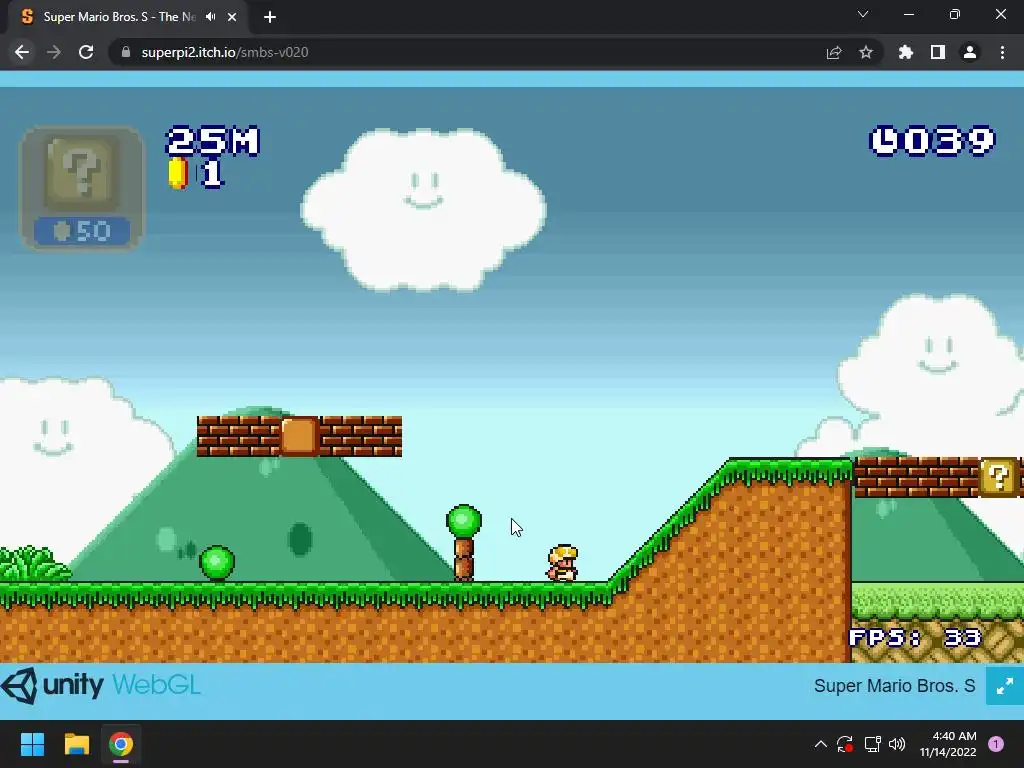Mute the Super Mario Bros. S tab audio

click(210, 17)
